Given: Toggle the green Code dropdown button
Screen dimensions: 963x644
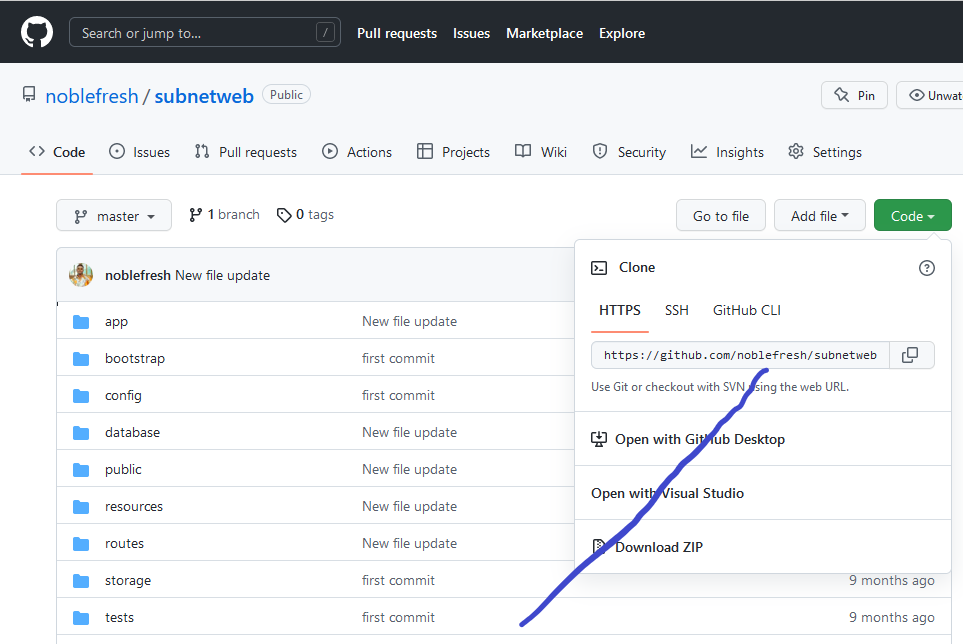Looking at the screenshot, I should [x=913, y=215].
